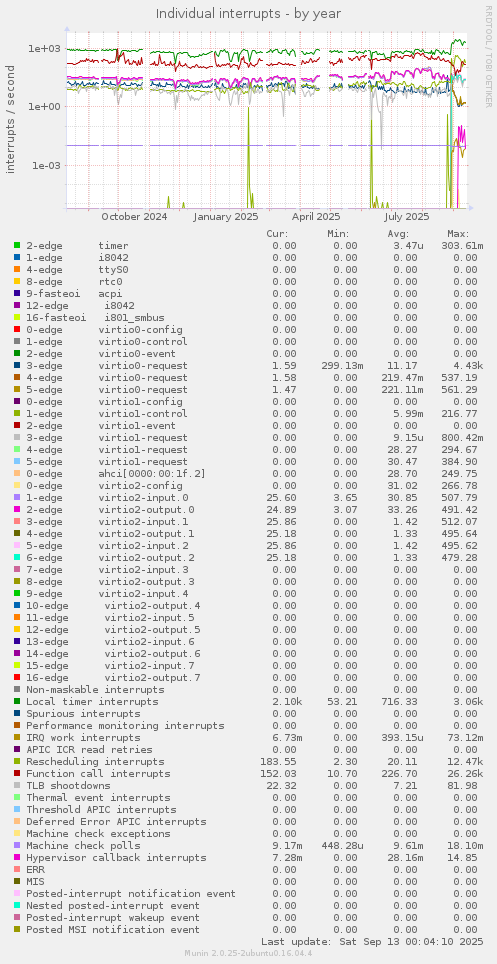Click the Hypervisor callback interrupts magenta swatch

pyautogui.click(x=17, y=858)
